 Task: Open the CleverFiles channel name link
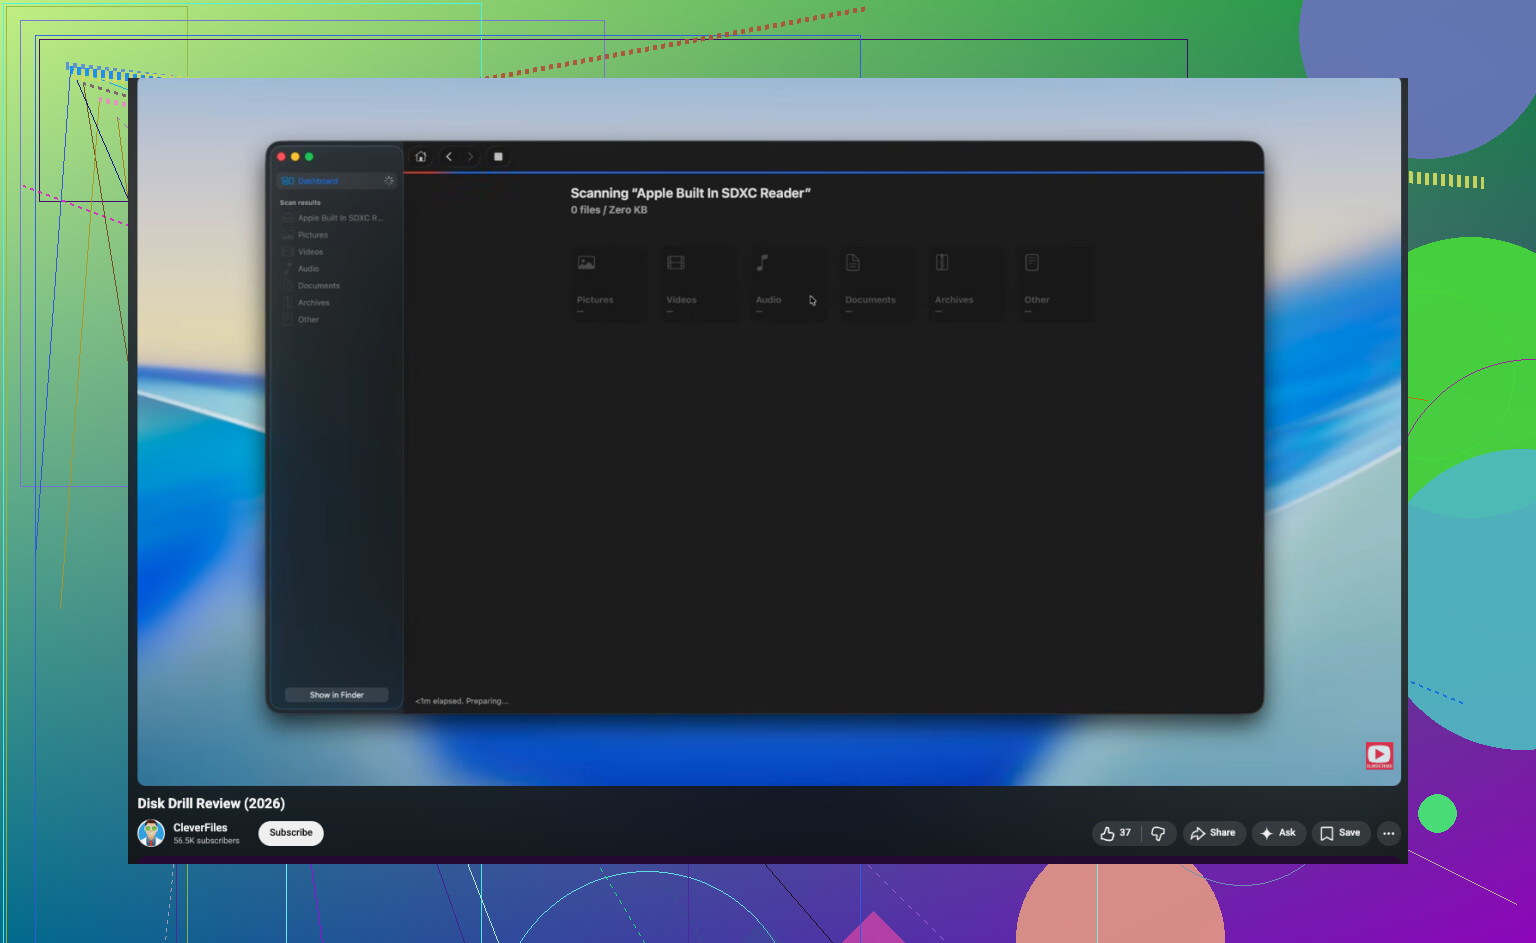[200, 828]
